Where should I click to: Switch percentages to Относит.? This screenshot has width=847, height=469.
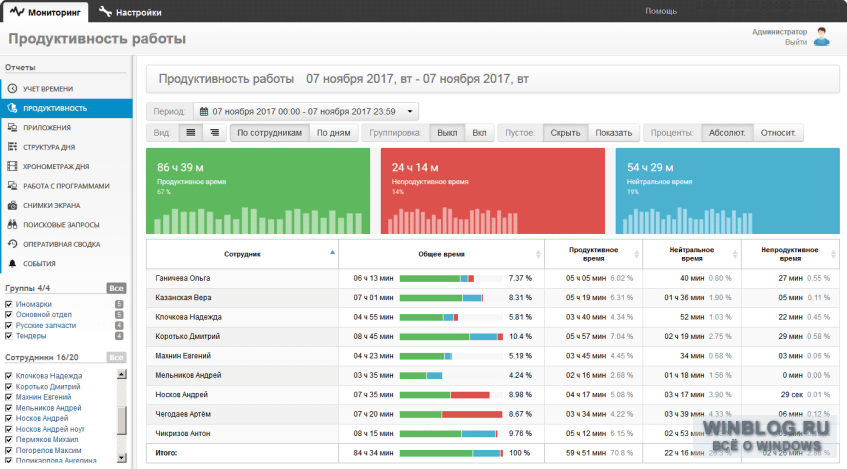point(778,132)
